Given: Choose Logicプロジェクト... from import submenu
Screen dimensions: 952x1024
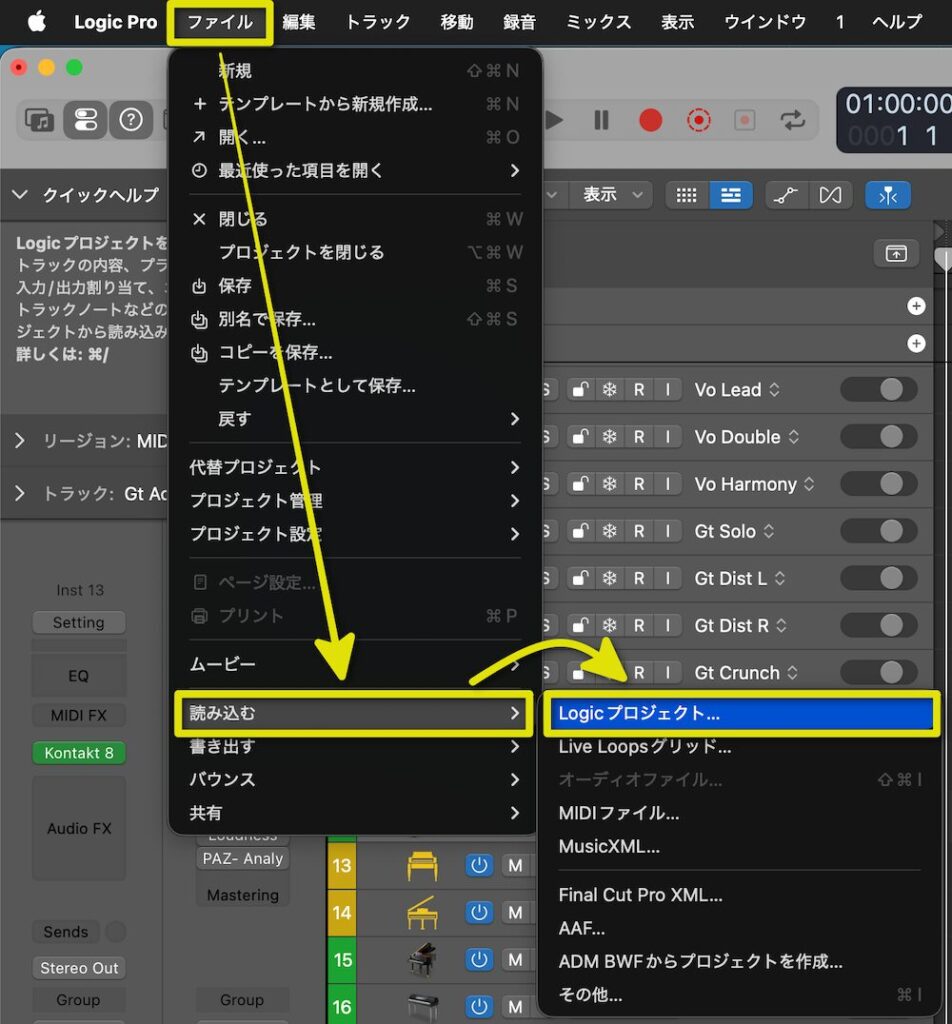Looking at the screenshot, I should click(x=741, y=713).
